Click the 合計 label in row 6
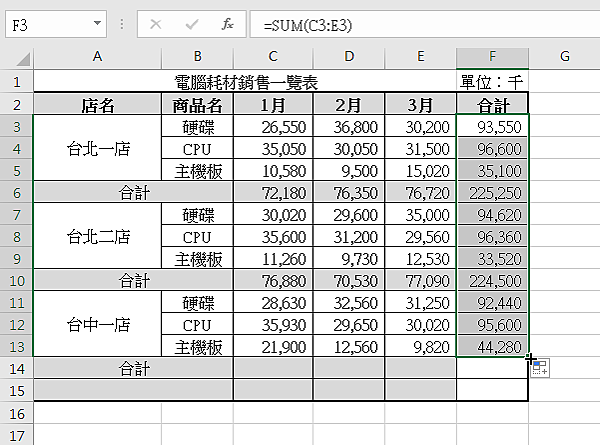 coord(133,192)
